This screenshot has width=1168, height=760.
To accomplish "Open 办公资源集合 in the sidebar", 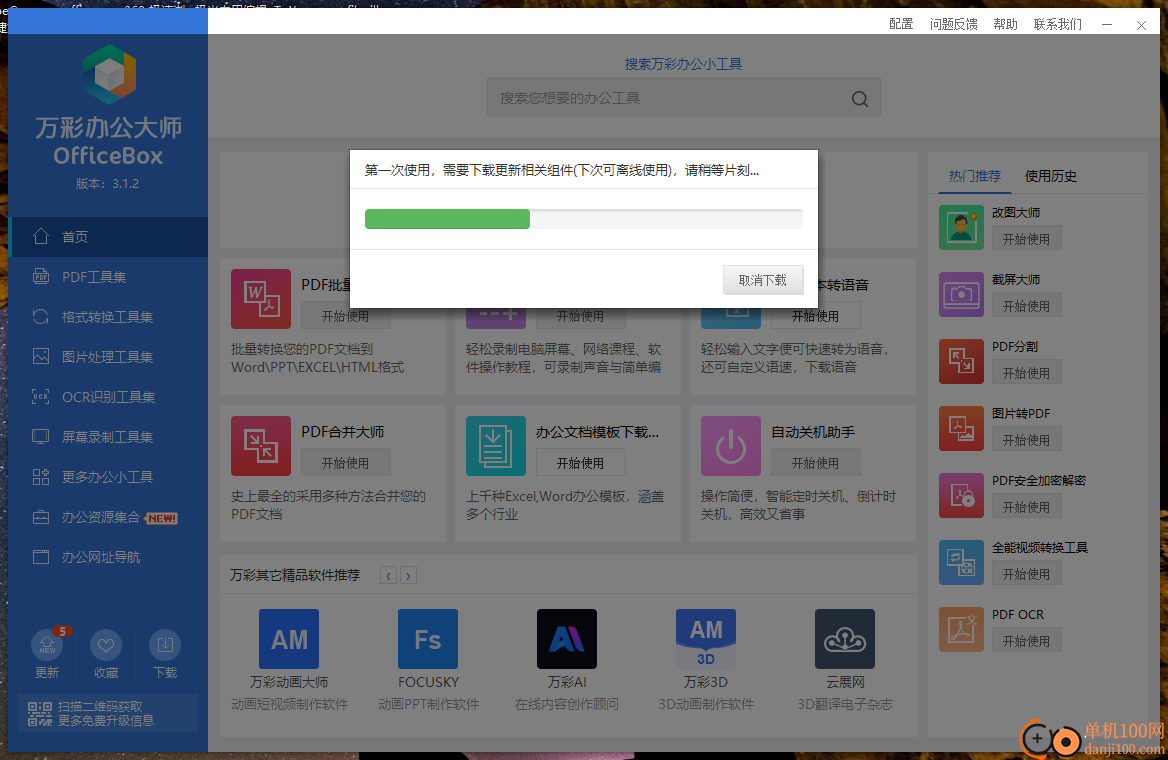I will point(109,517).
